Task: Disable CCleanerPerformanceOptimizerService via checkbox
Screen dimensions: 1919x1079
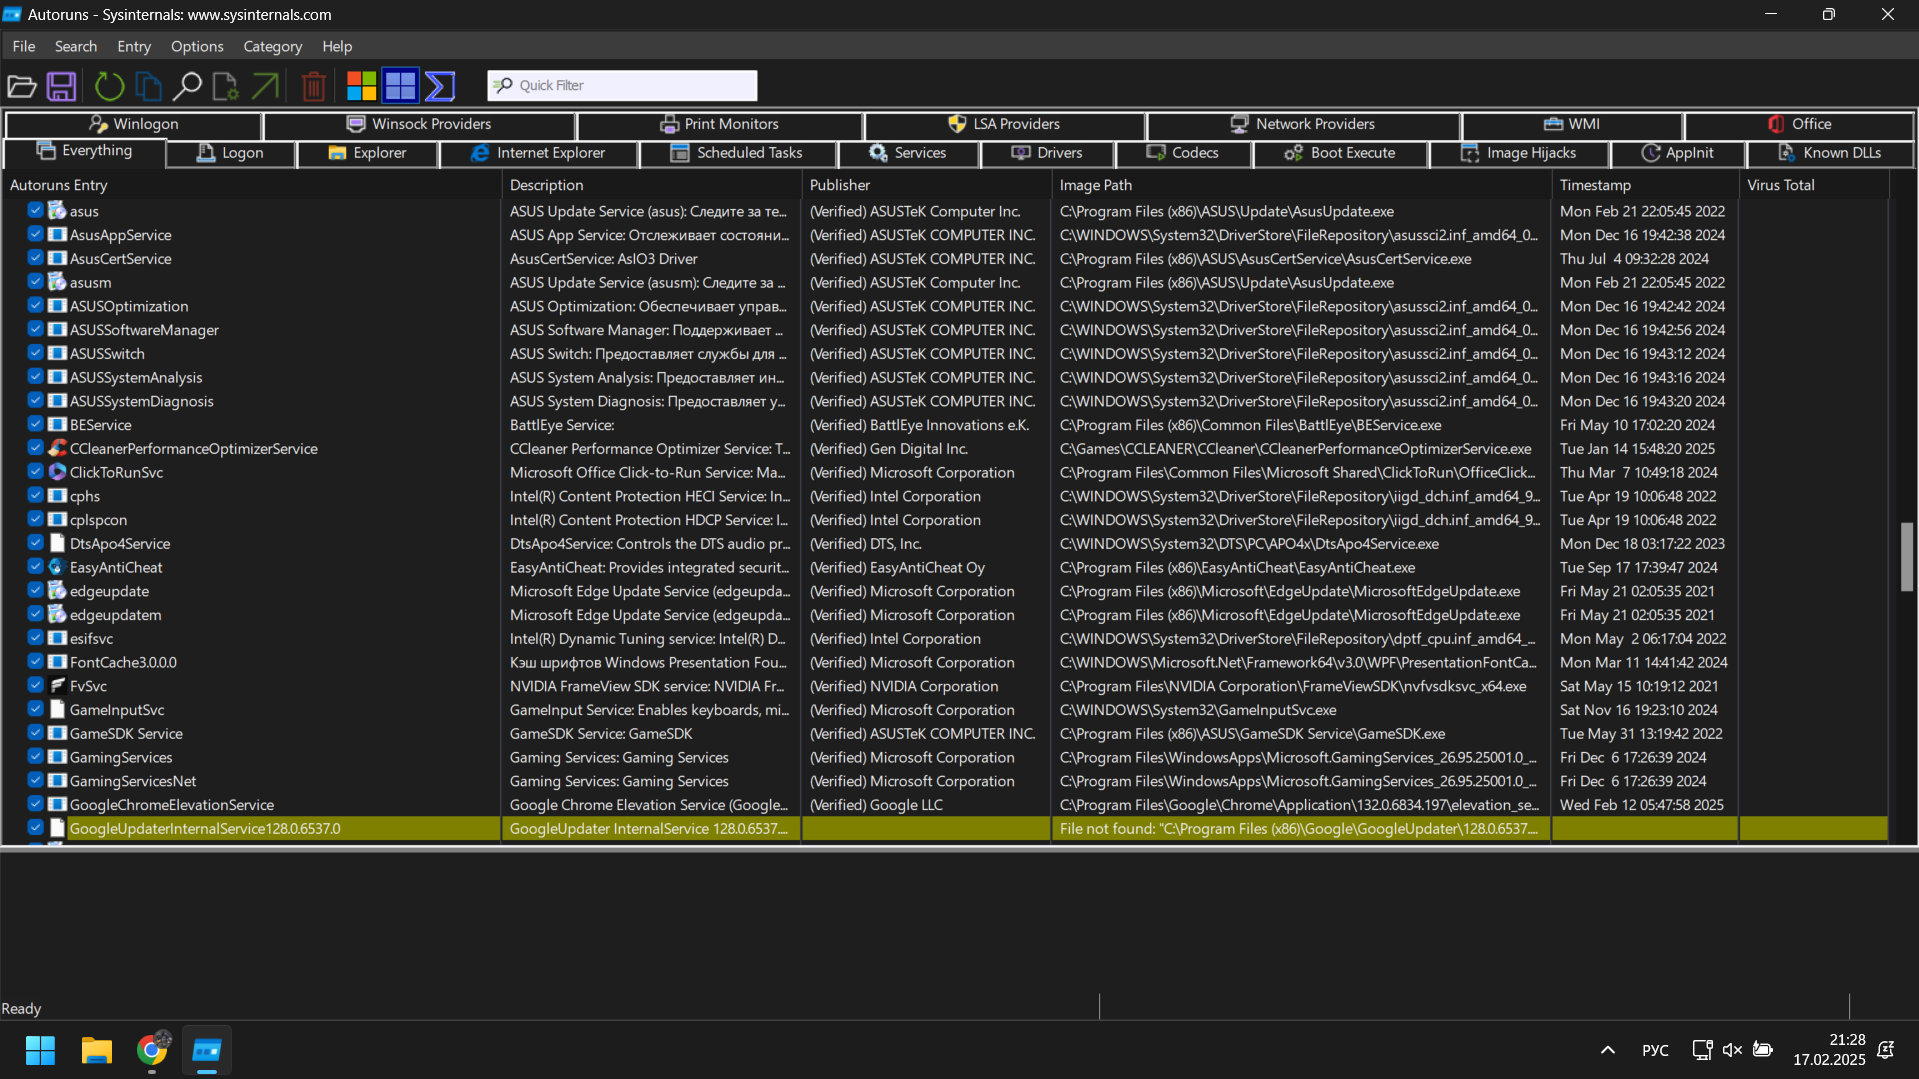Action: click(x=35, y=448)
